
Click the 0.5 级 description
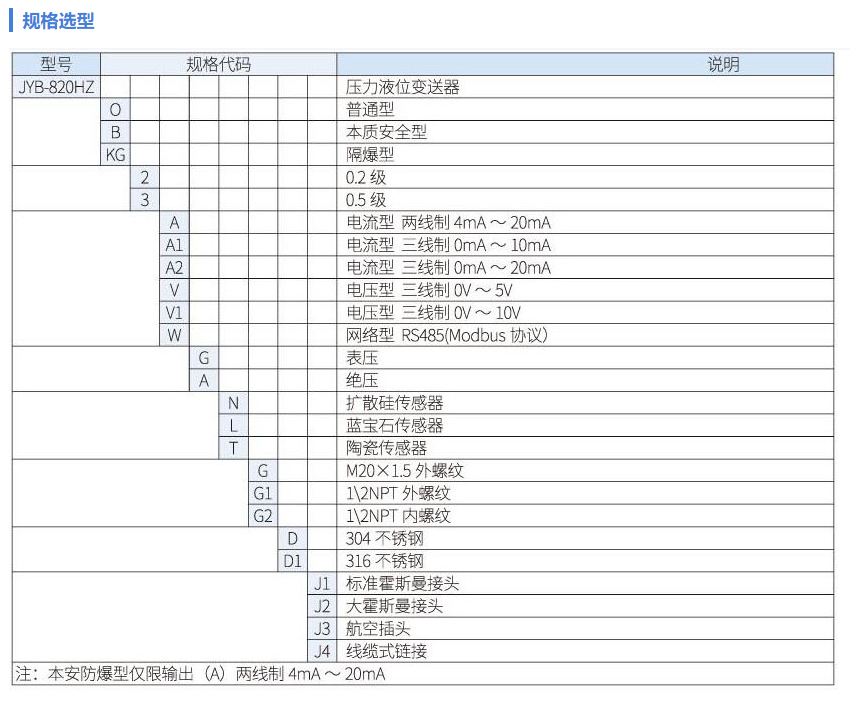(366, 200)
